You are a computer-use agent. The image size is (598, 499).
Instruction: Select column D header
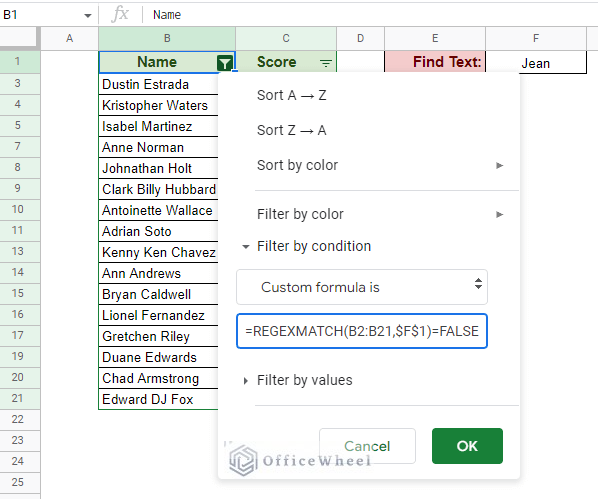pyautogui.click(x=360, y=38)
